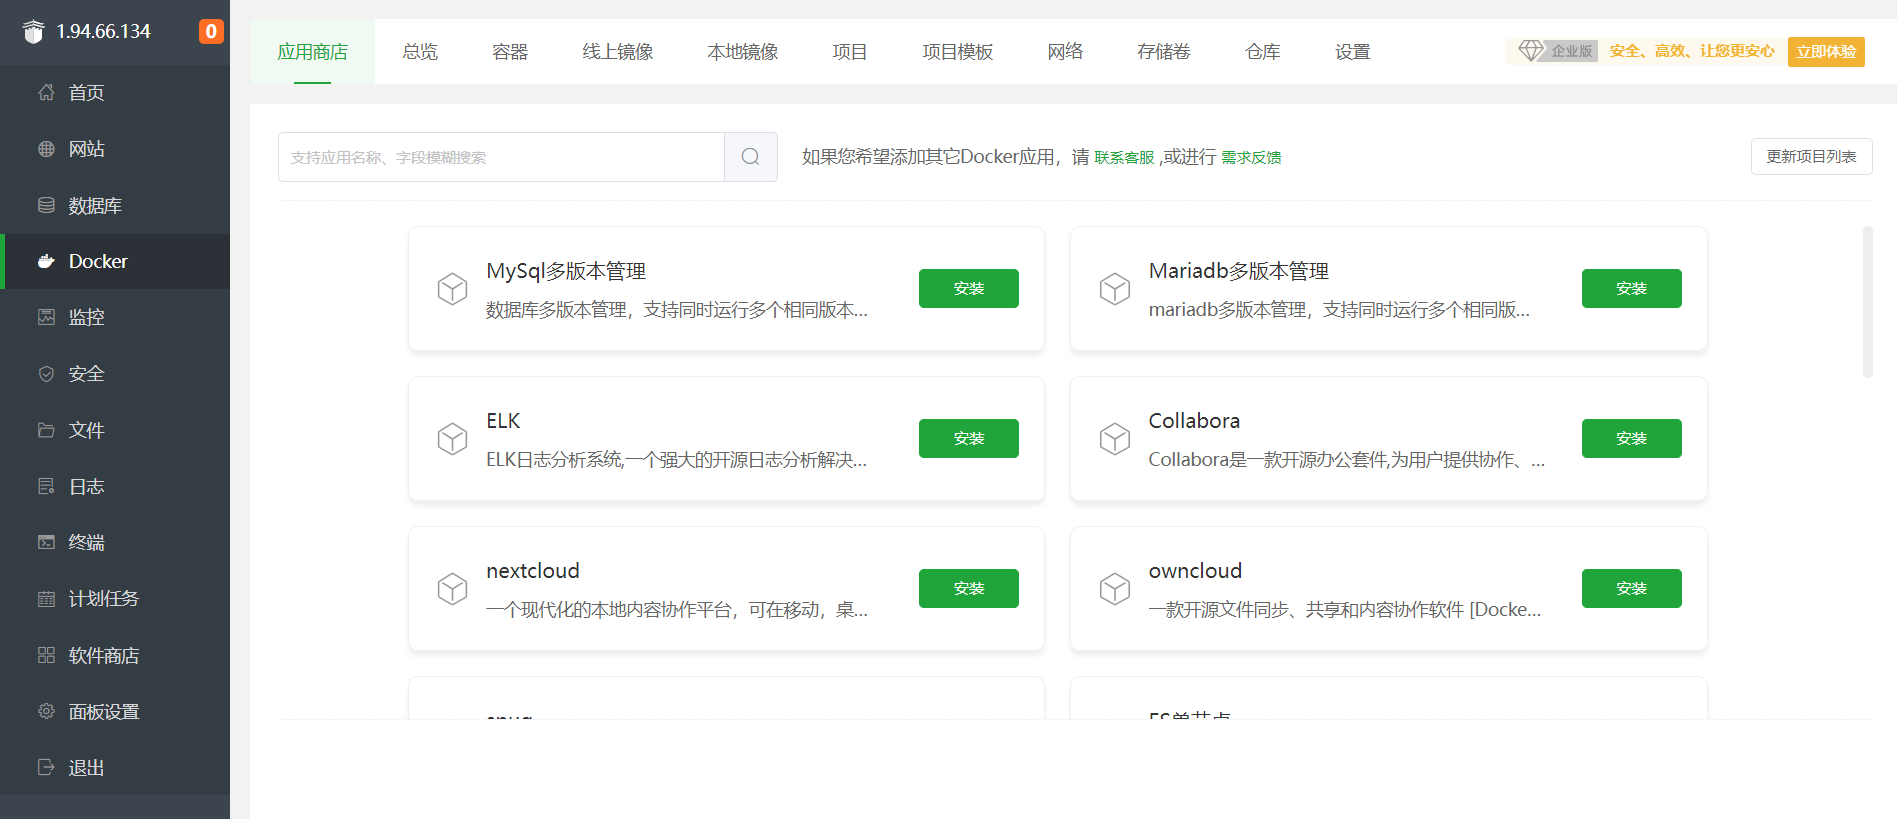The height and width of the screenshot is (819, 1897).
Task: Install the nextcloud app
Action: point(969,588)
